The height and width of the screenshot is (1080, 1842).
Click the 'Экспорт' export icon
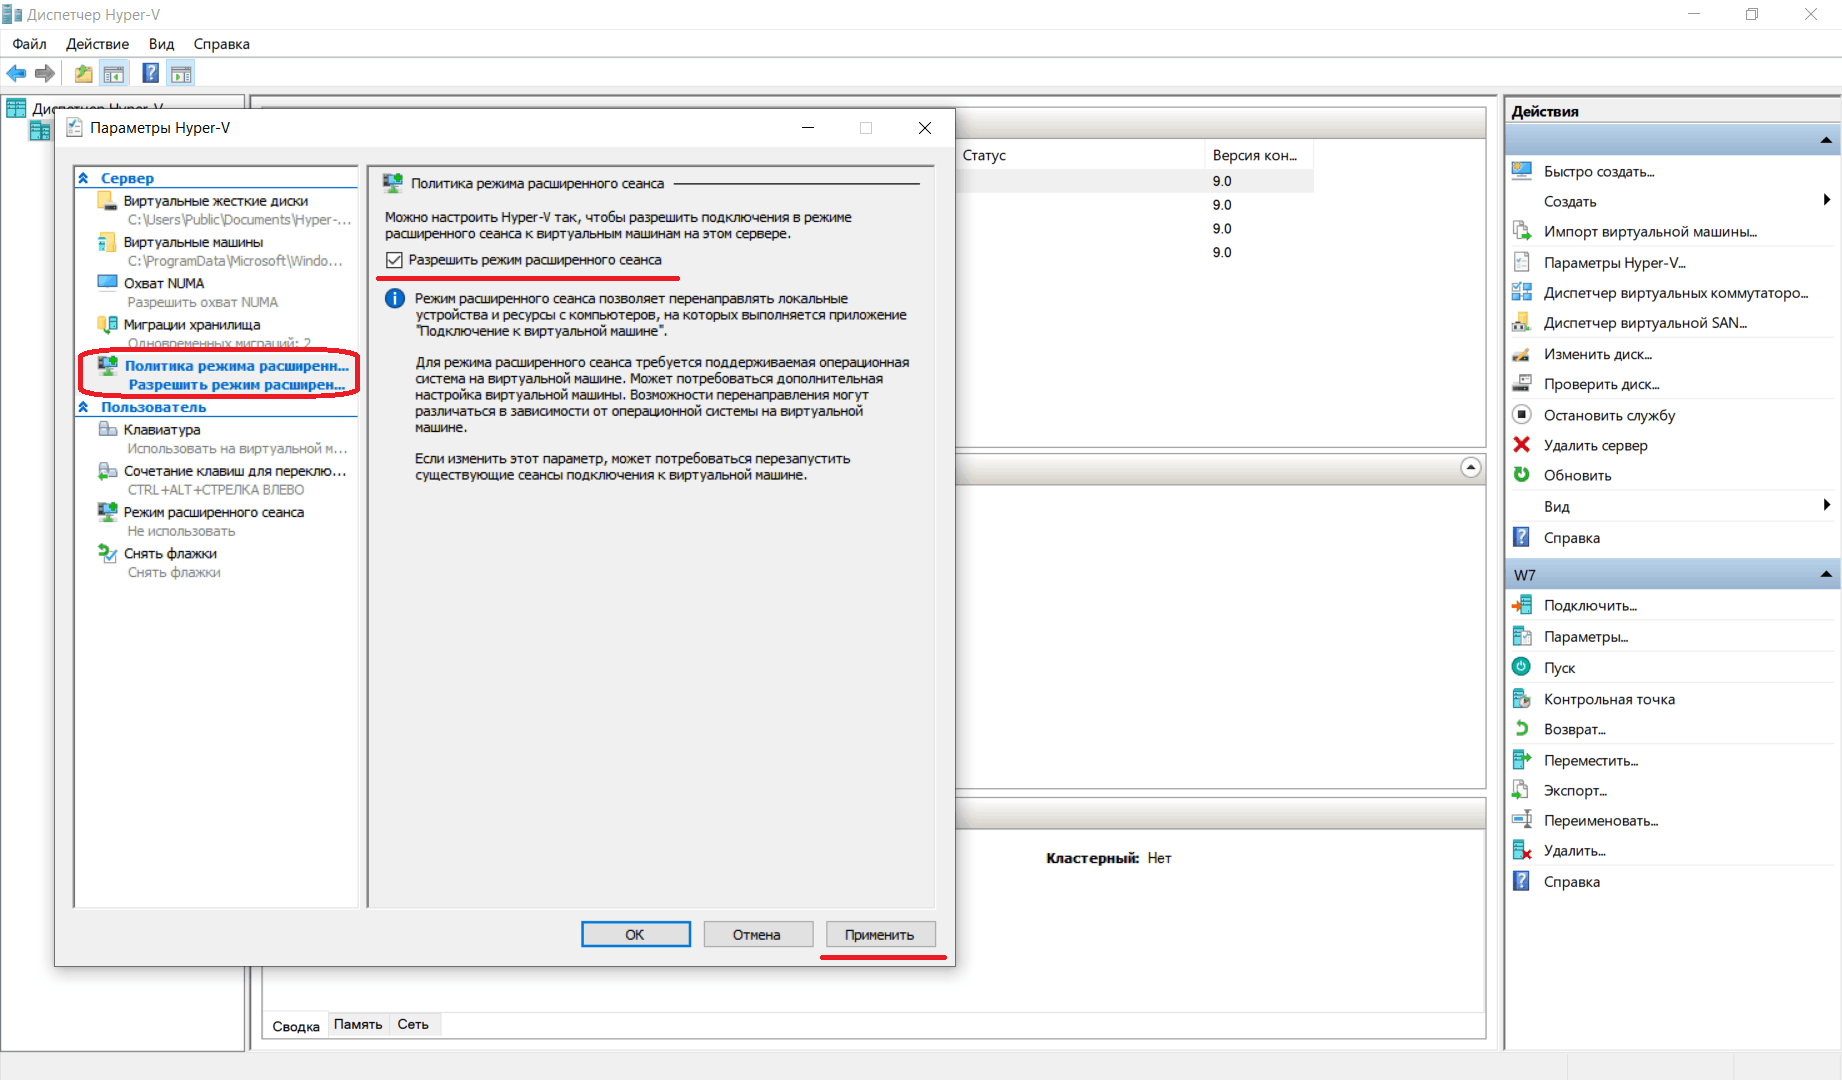click(x=1522, y=789)
